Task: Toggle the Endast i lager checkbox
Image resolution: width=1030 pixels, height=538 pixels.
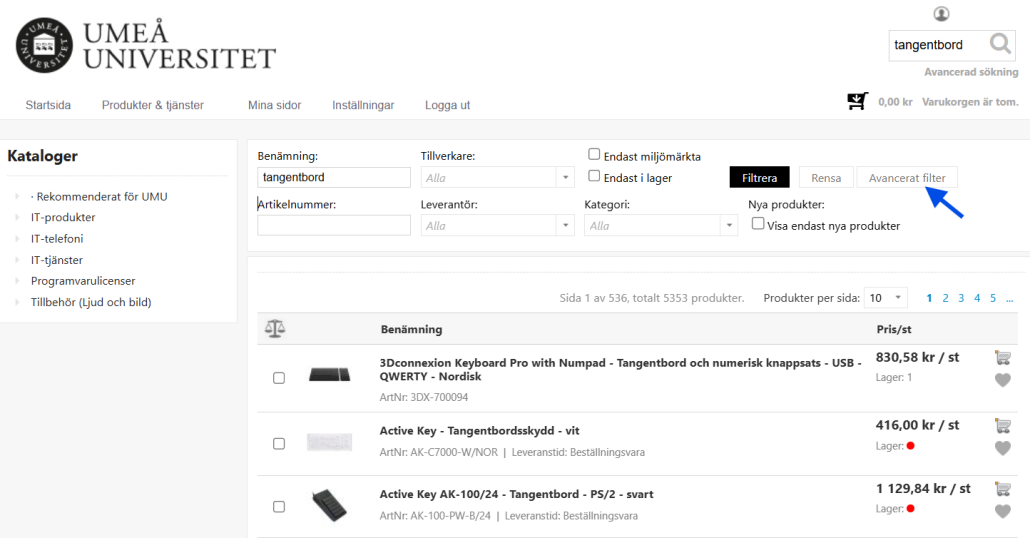Action: pyautogui.click(x=594, y=177)
